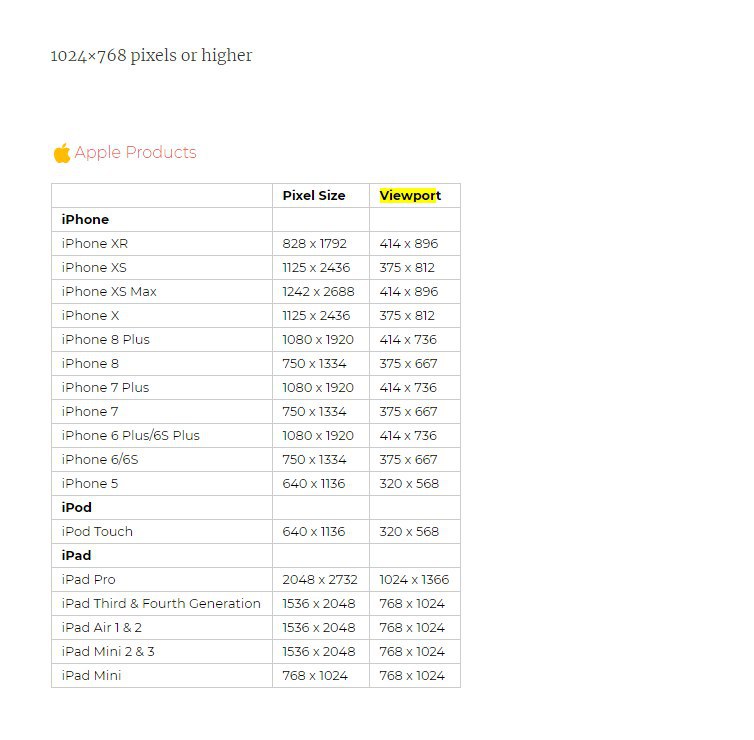Image resolution: width=754 pixels, height=740 pixels.
Task: Click the highlighted Viewport column header
Action: coord(410,196)
